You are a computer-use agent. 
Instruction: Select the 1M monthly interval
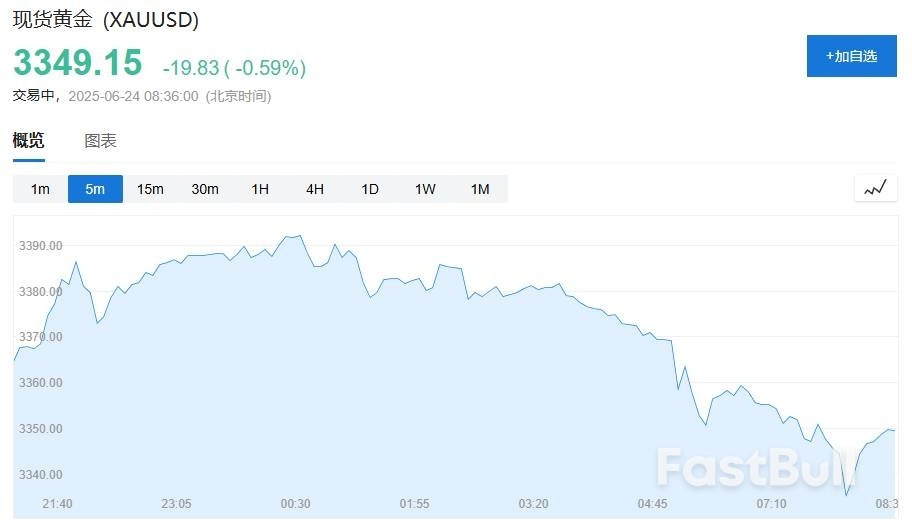point(480,189)
